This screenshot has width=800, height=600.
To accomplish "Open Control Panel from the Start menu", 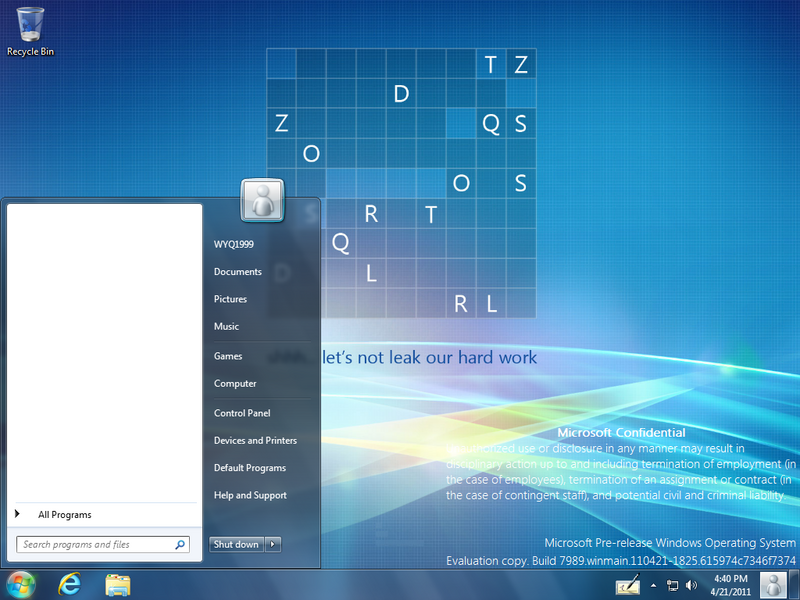I will 242,413.
